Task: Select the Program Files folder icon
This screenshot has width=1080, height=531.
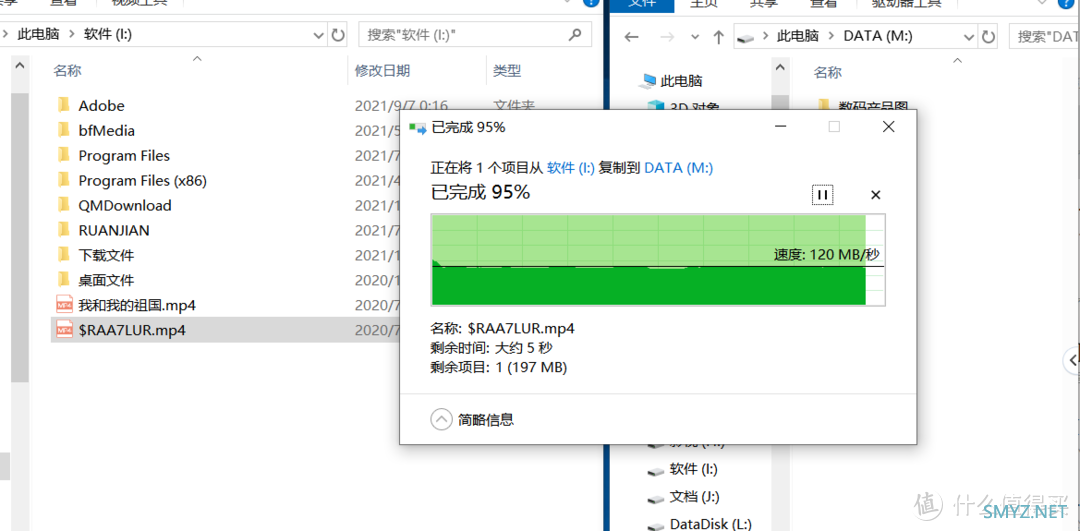Action: click(64, 155)
